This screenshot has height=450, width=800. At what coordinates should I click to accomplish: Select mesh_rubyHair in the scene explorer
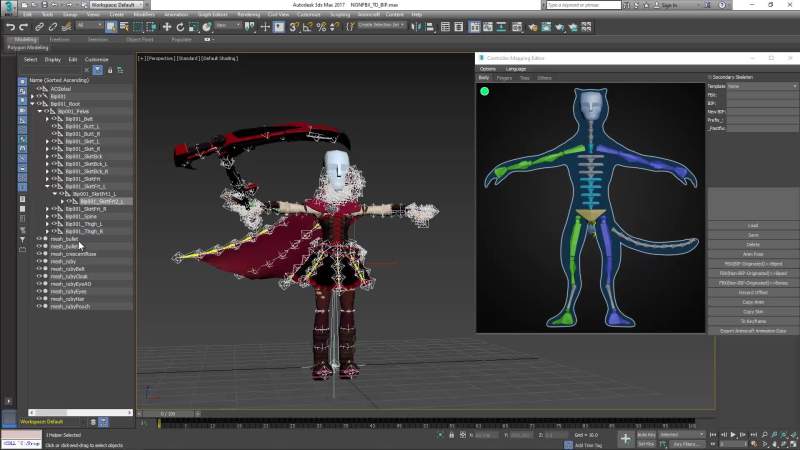(69, 299)
